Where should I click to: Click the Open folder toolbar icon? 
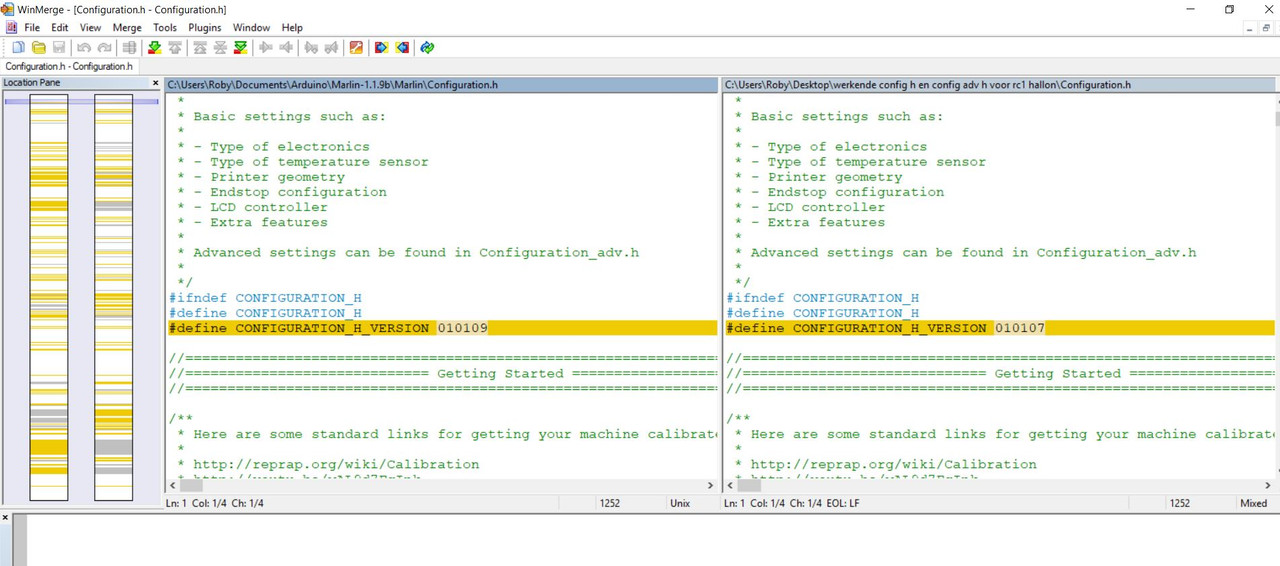(x=39, y=47)
